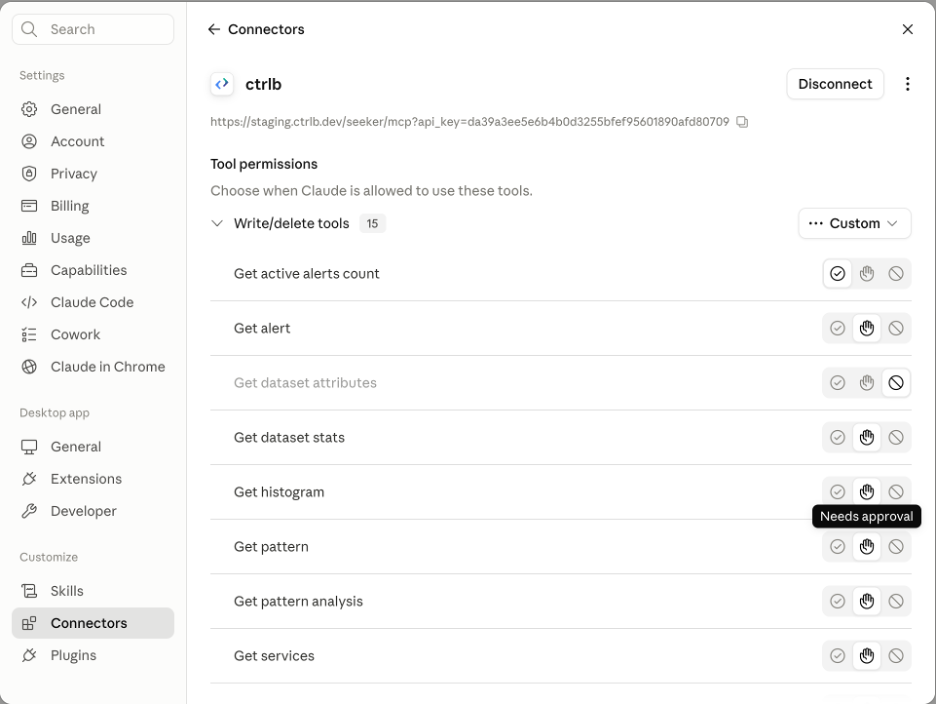
Task: Click the Privacy shield icon
Action: pos(29,174)
